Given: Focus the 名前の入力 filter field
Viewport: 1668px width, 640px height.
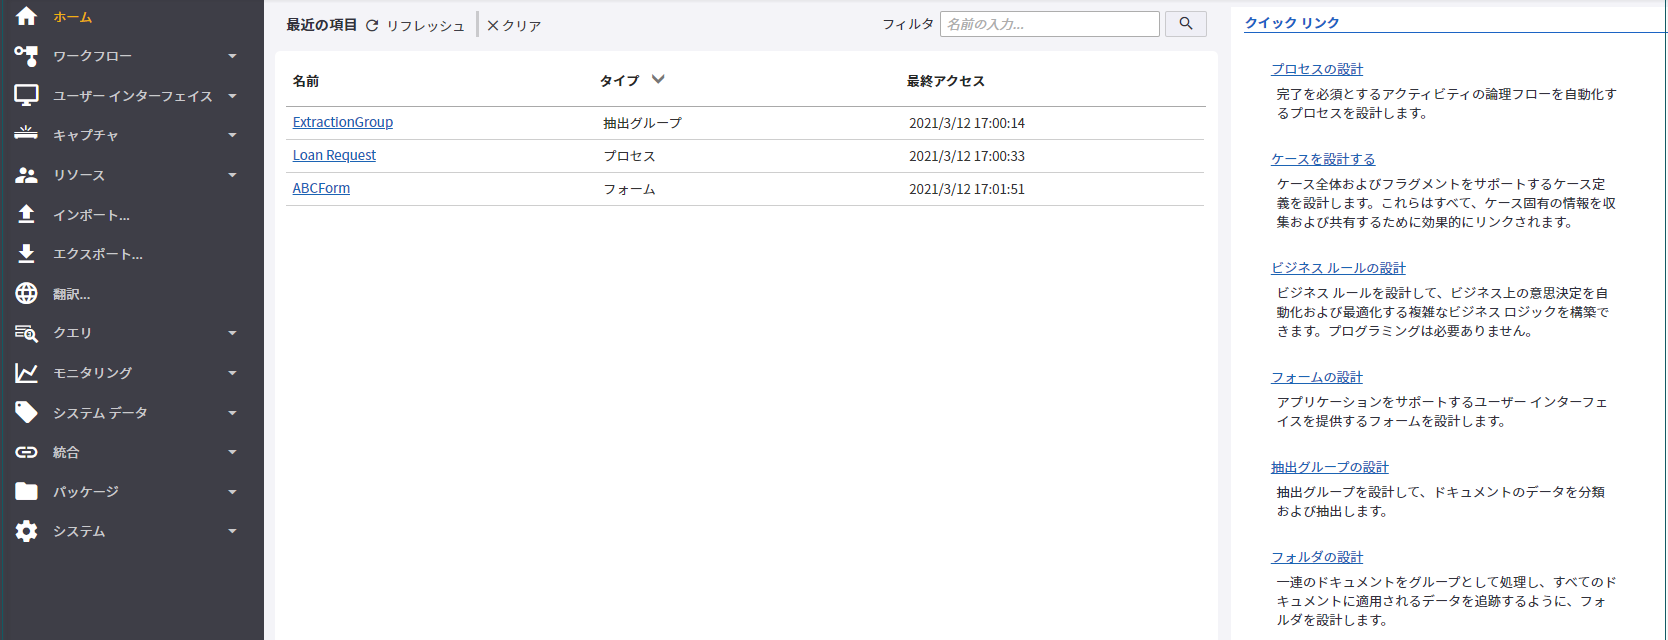Looking at the screenshot, I should click(x=1050, y=24).
